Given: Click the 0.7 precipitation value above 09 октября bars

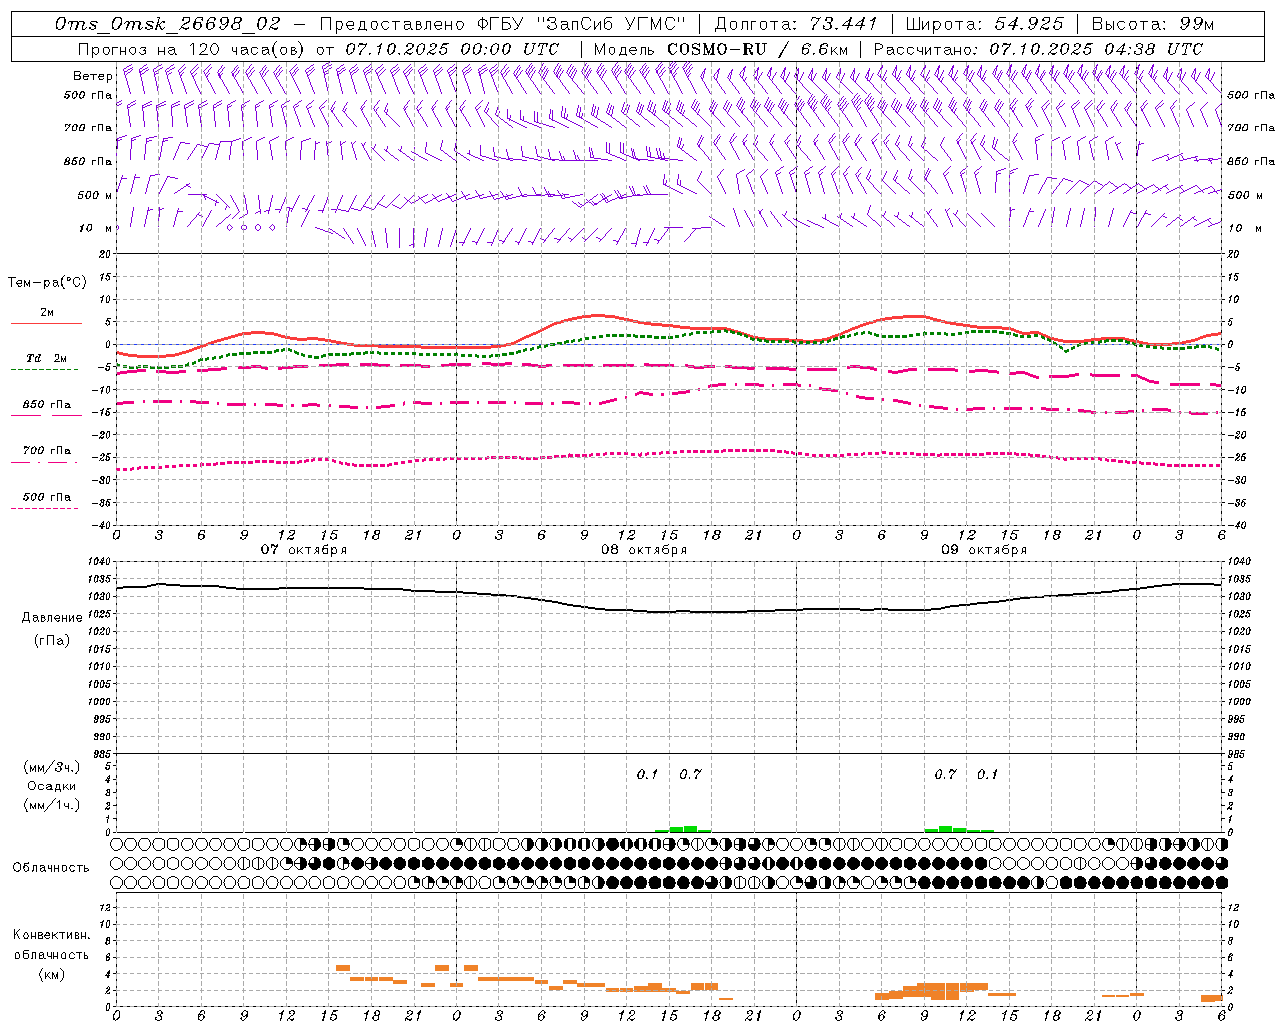Looking at the screenshot, I should [945, 775].
